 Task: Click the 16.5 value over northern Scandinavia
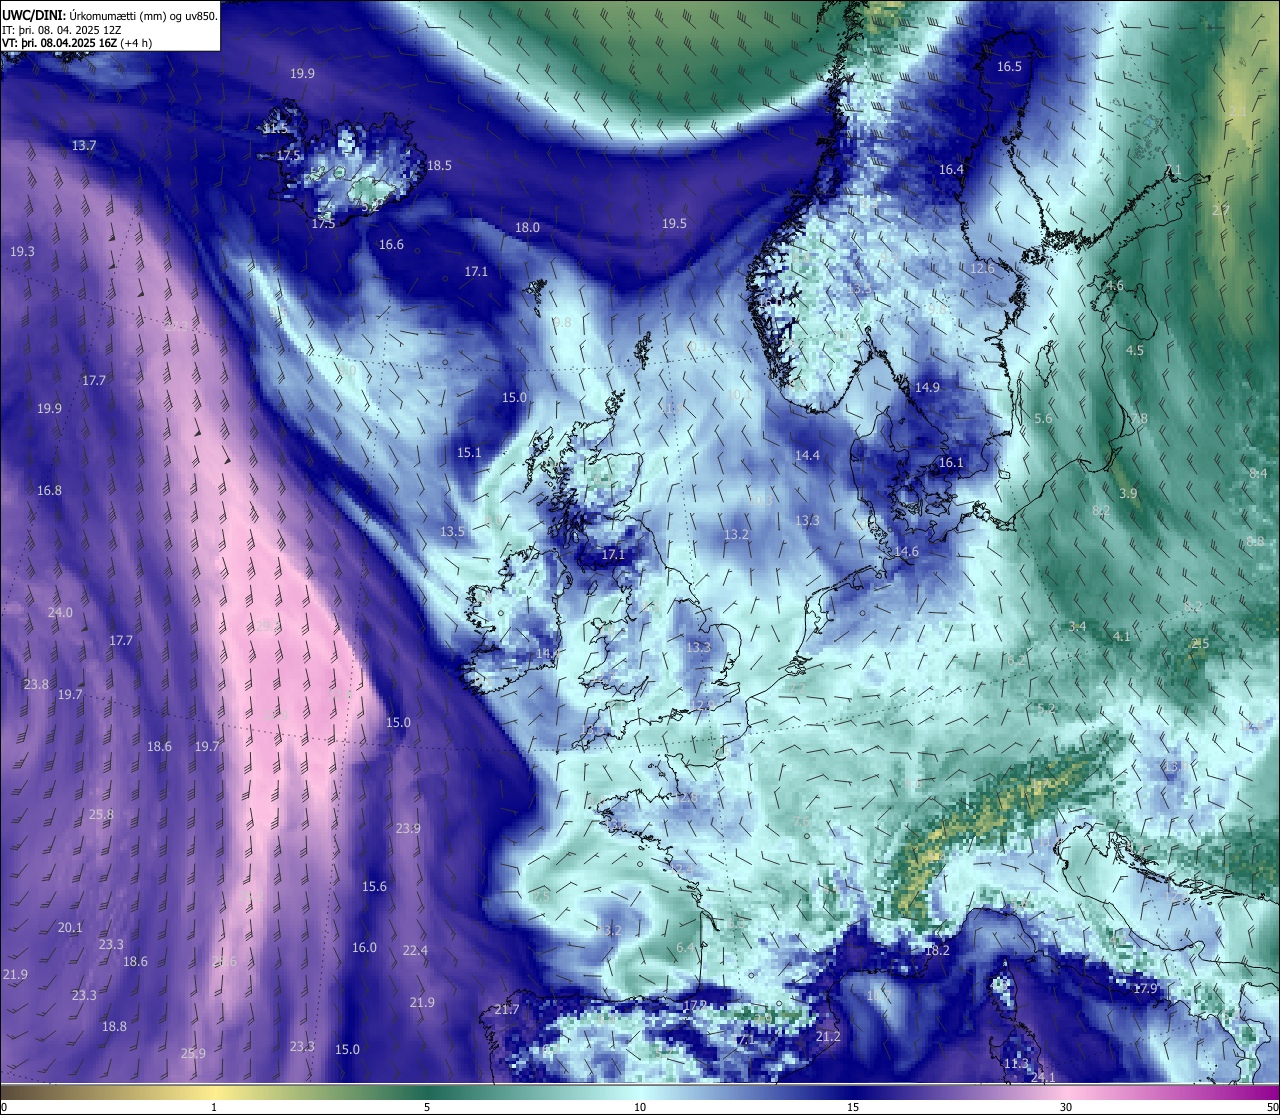pos(1010,66)
